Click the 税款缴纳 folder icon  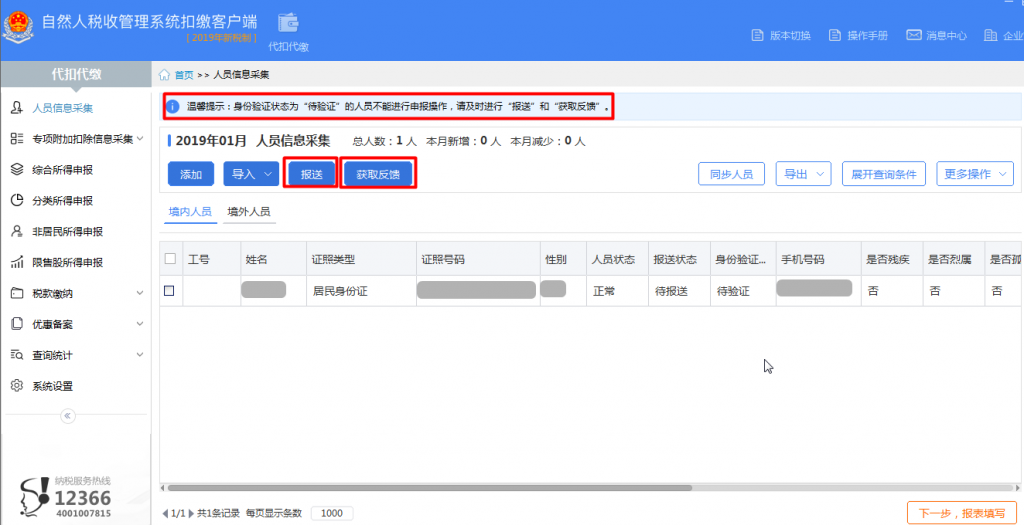(x=17, y=293)
